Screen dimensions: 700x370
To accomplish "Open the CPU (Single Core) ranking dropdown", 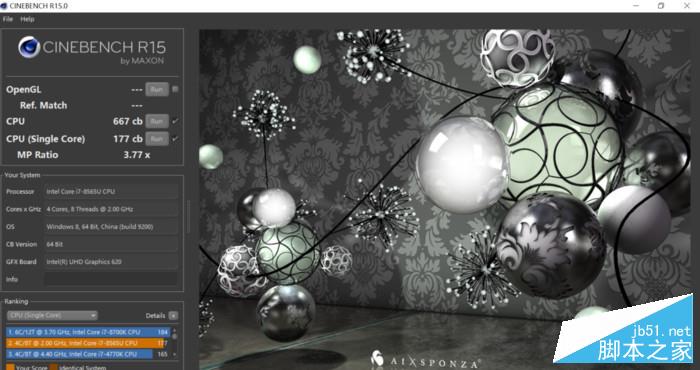I will [52, 316].
